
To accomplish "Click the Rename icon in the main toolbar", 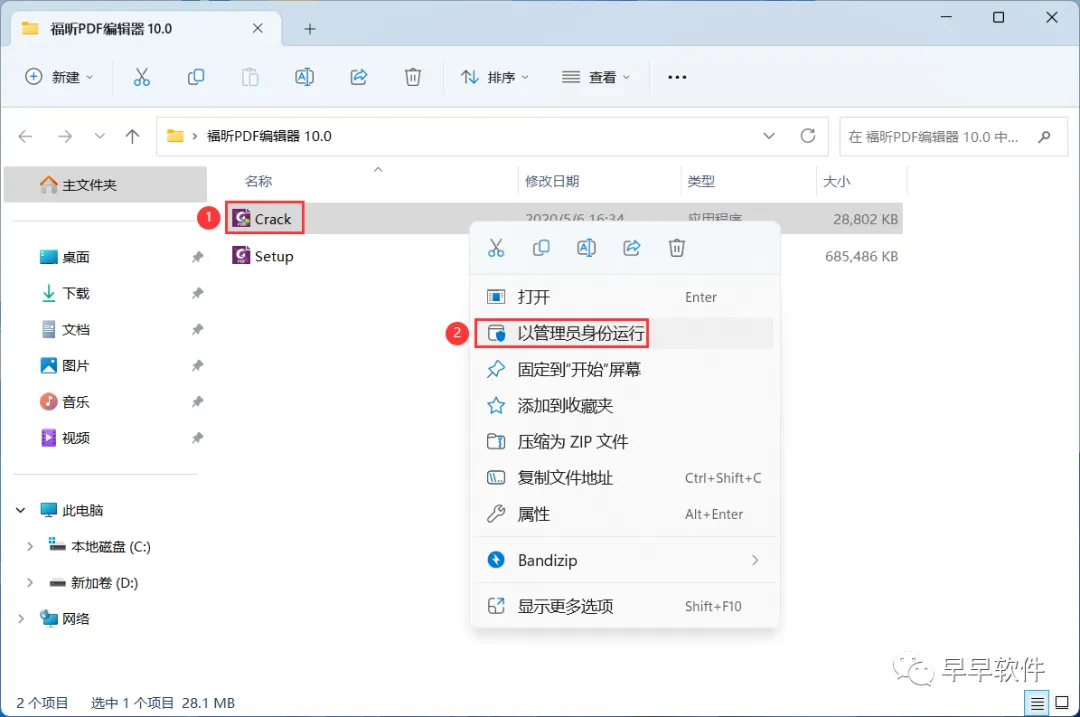I will pos(304,77).
